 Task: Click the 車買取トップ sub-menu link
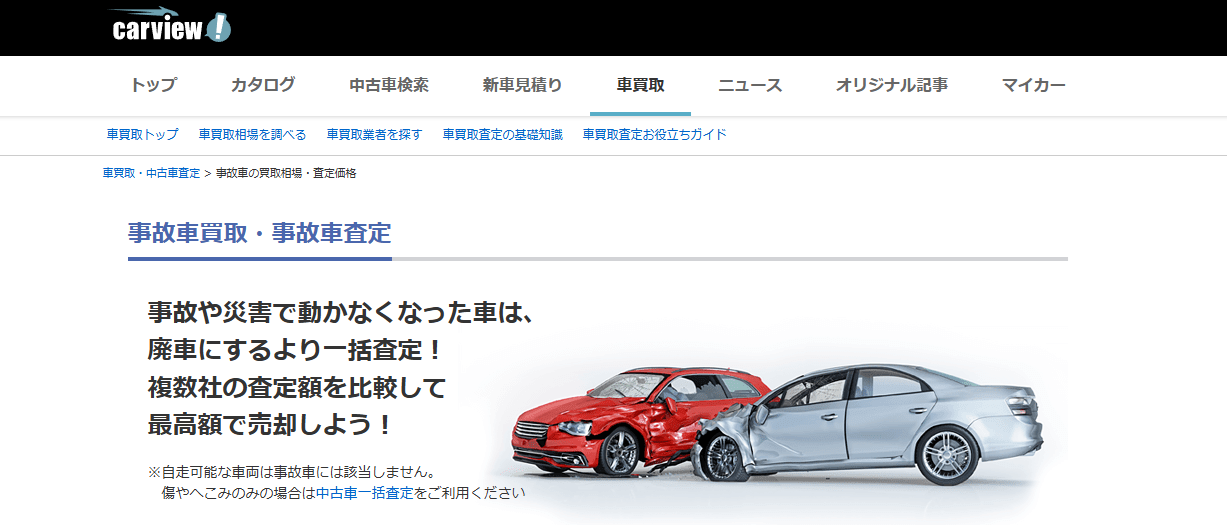coord(142,134)
